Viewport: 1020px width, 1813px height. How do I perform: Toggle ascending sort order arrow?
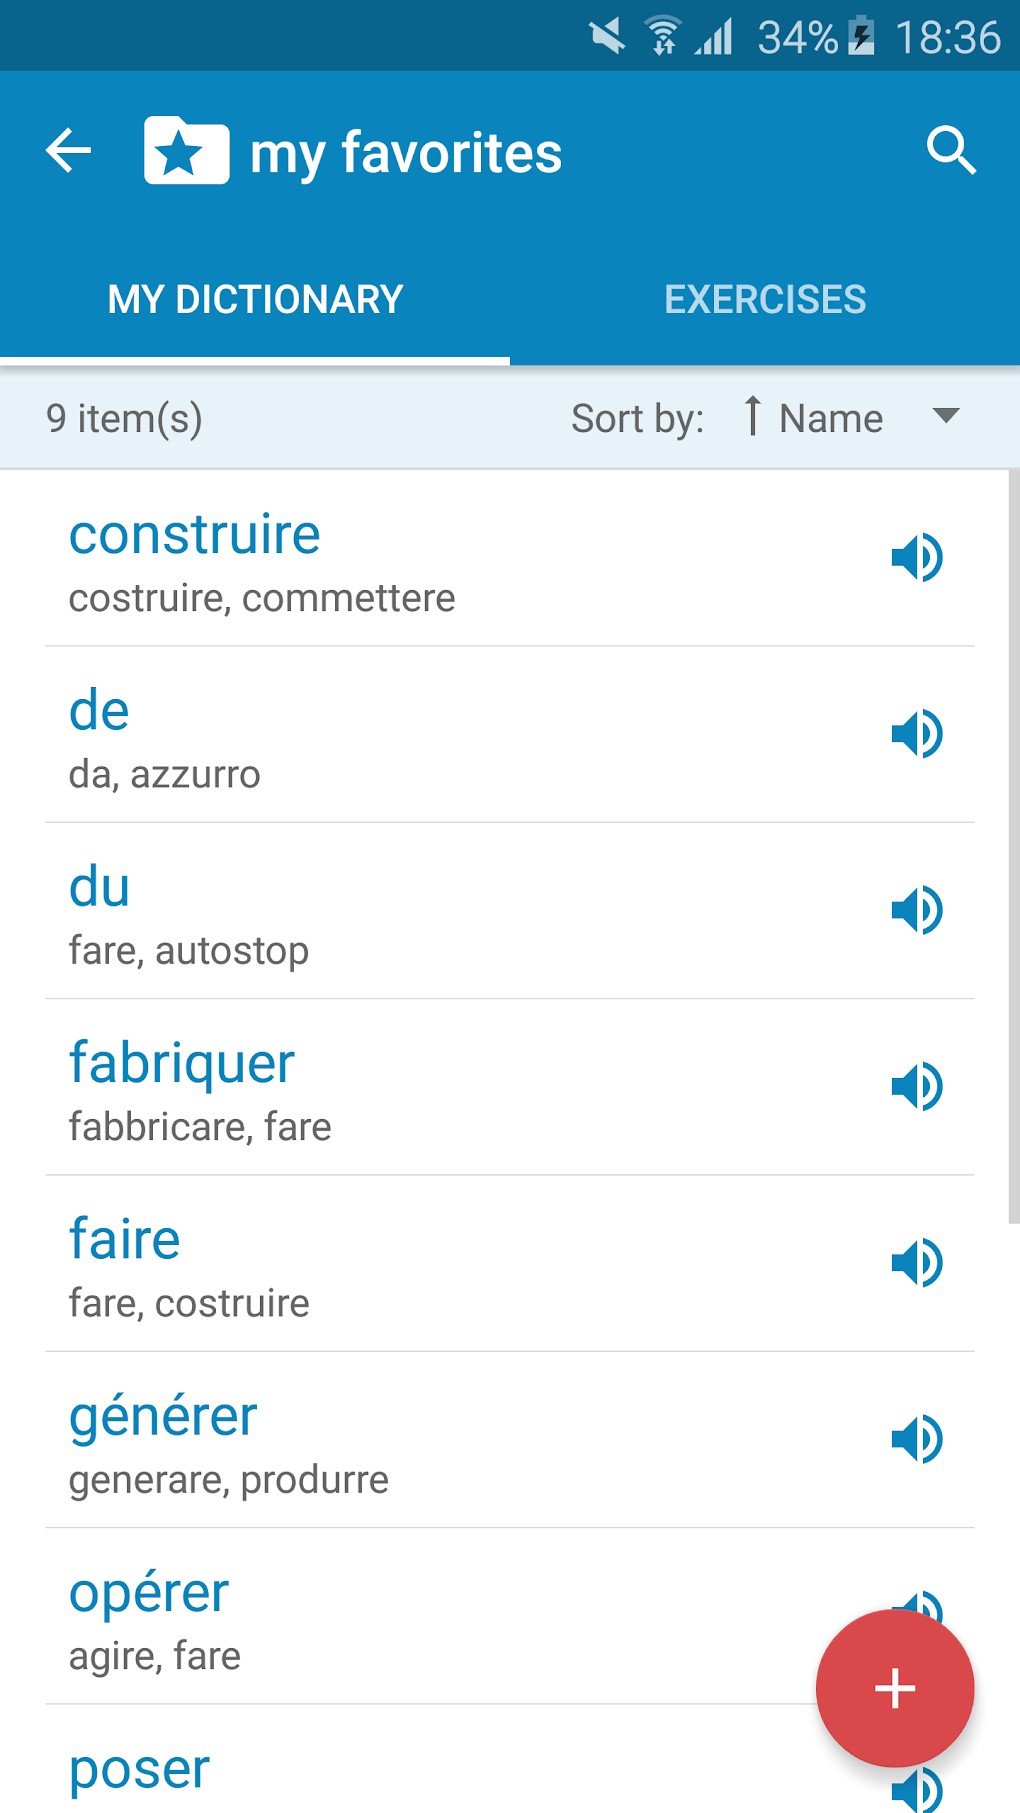pos(753,416)
